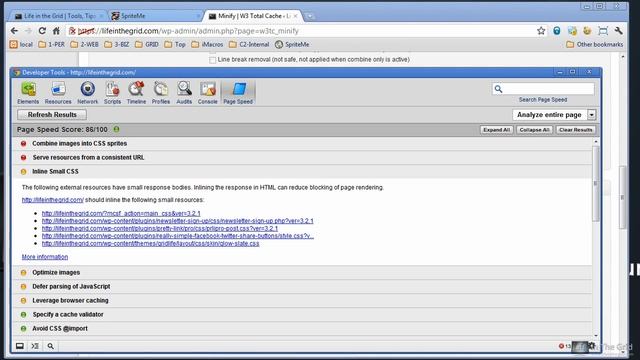
Task: Click the green Page Speed score indicator
Action: 116,129
